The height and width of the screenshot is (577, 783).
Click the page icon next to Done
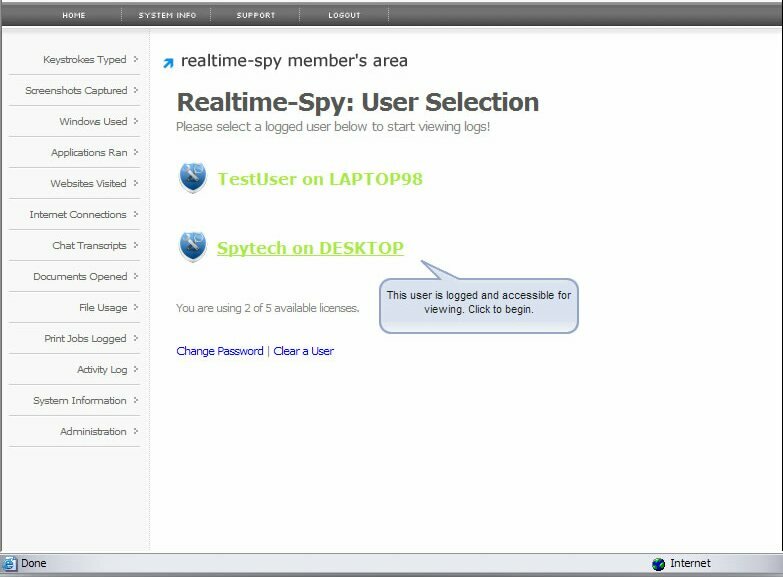(x=10, y=564)
